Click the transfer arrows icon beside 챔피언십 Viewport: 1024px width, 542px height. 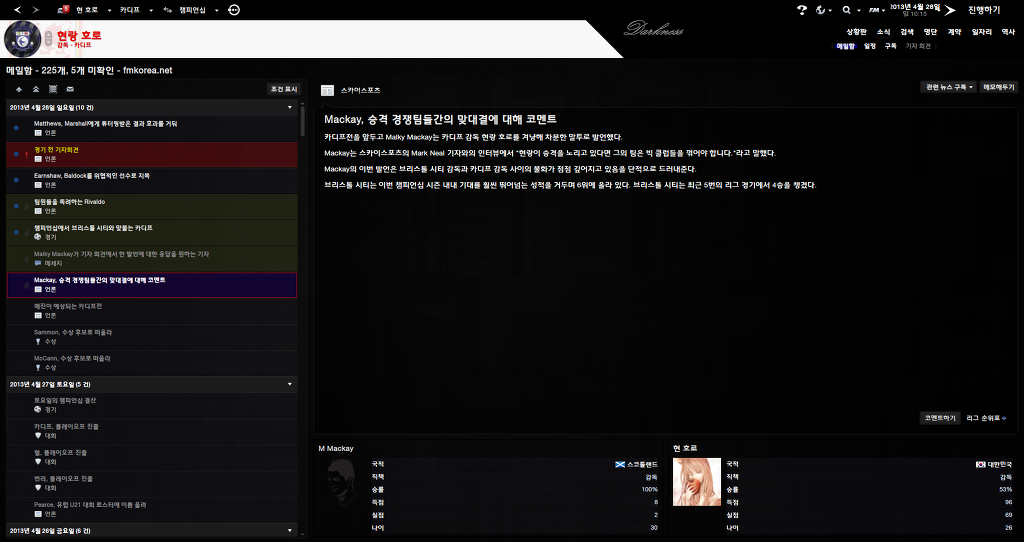pos(168,10)
